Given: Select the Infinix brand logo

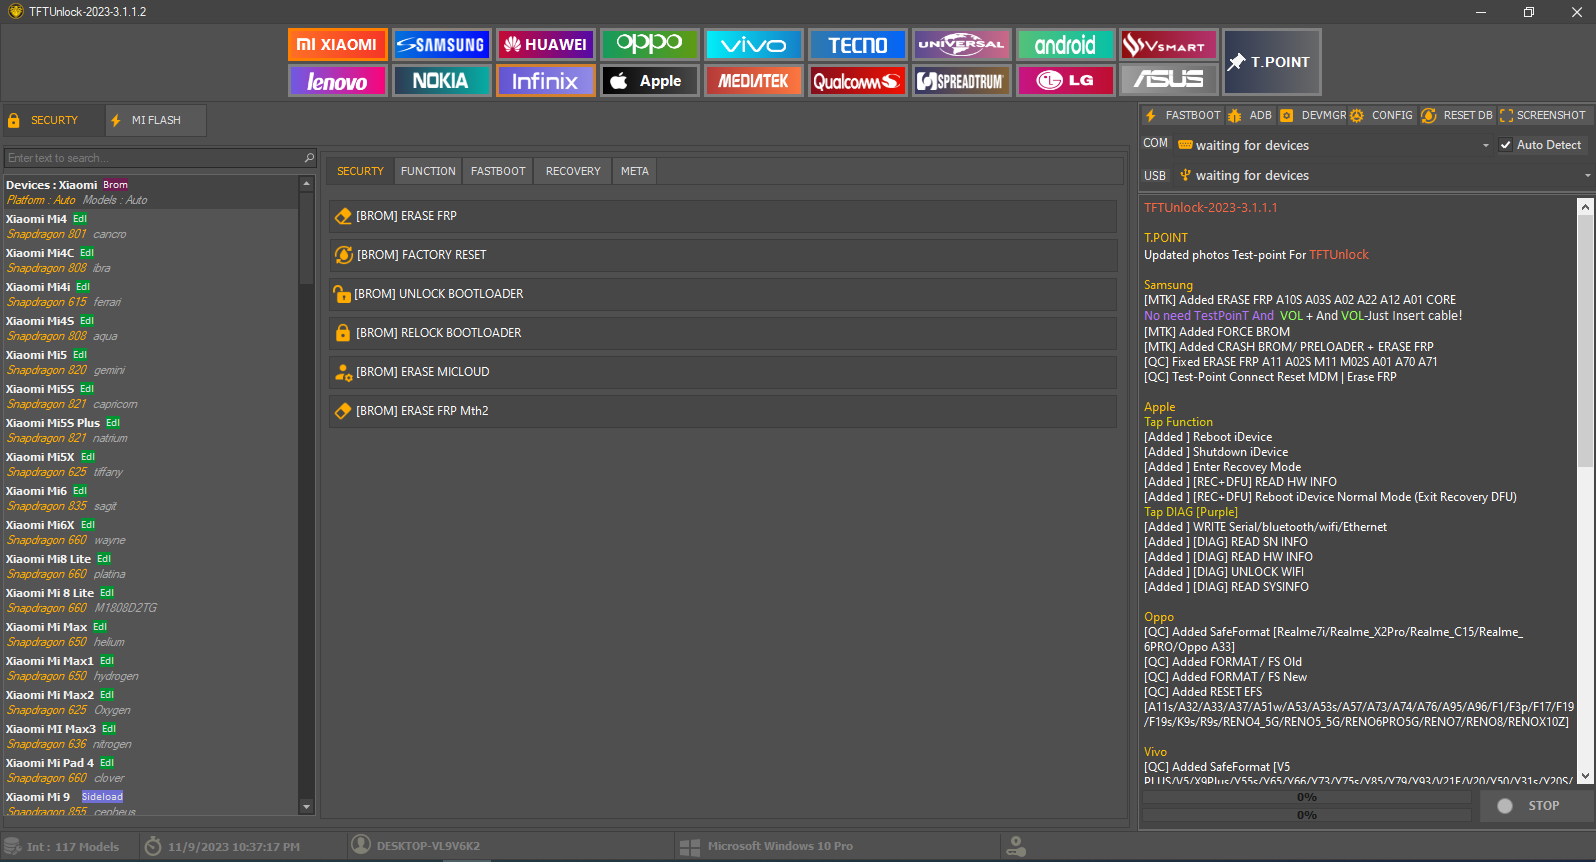Looking at the screenshot, I should tap(545, 80).
